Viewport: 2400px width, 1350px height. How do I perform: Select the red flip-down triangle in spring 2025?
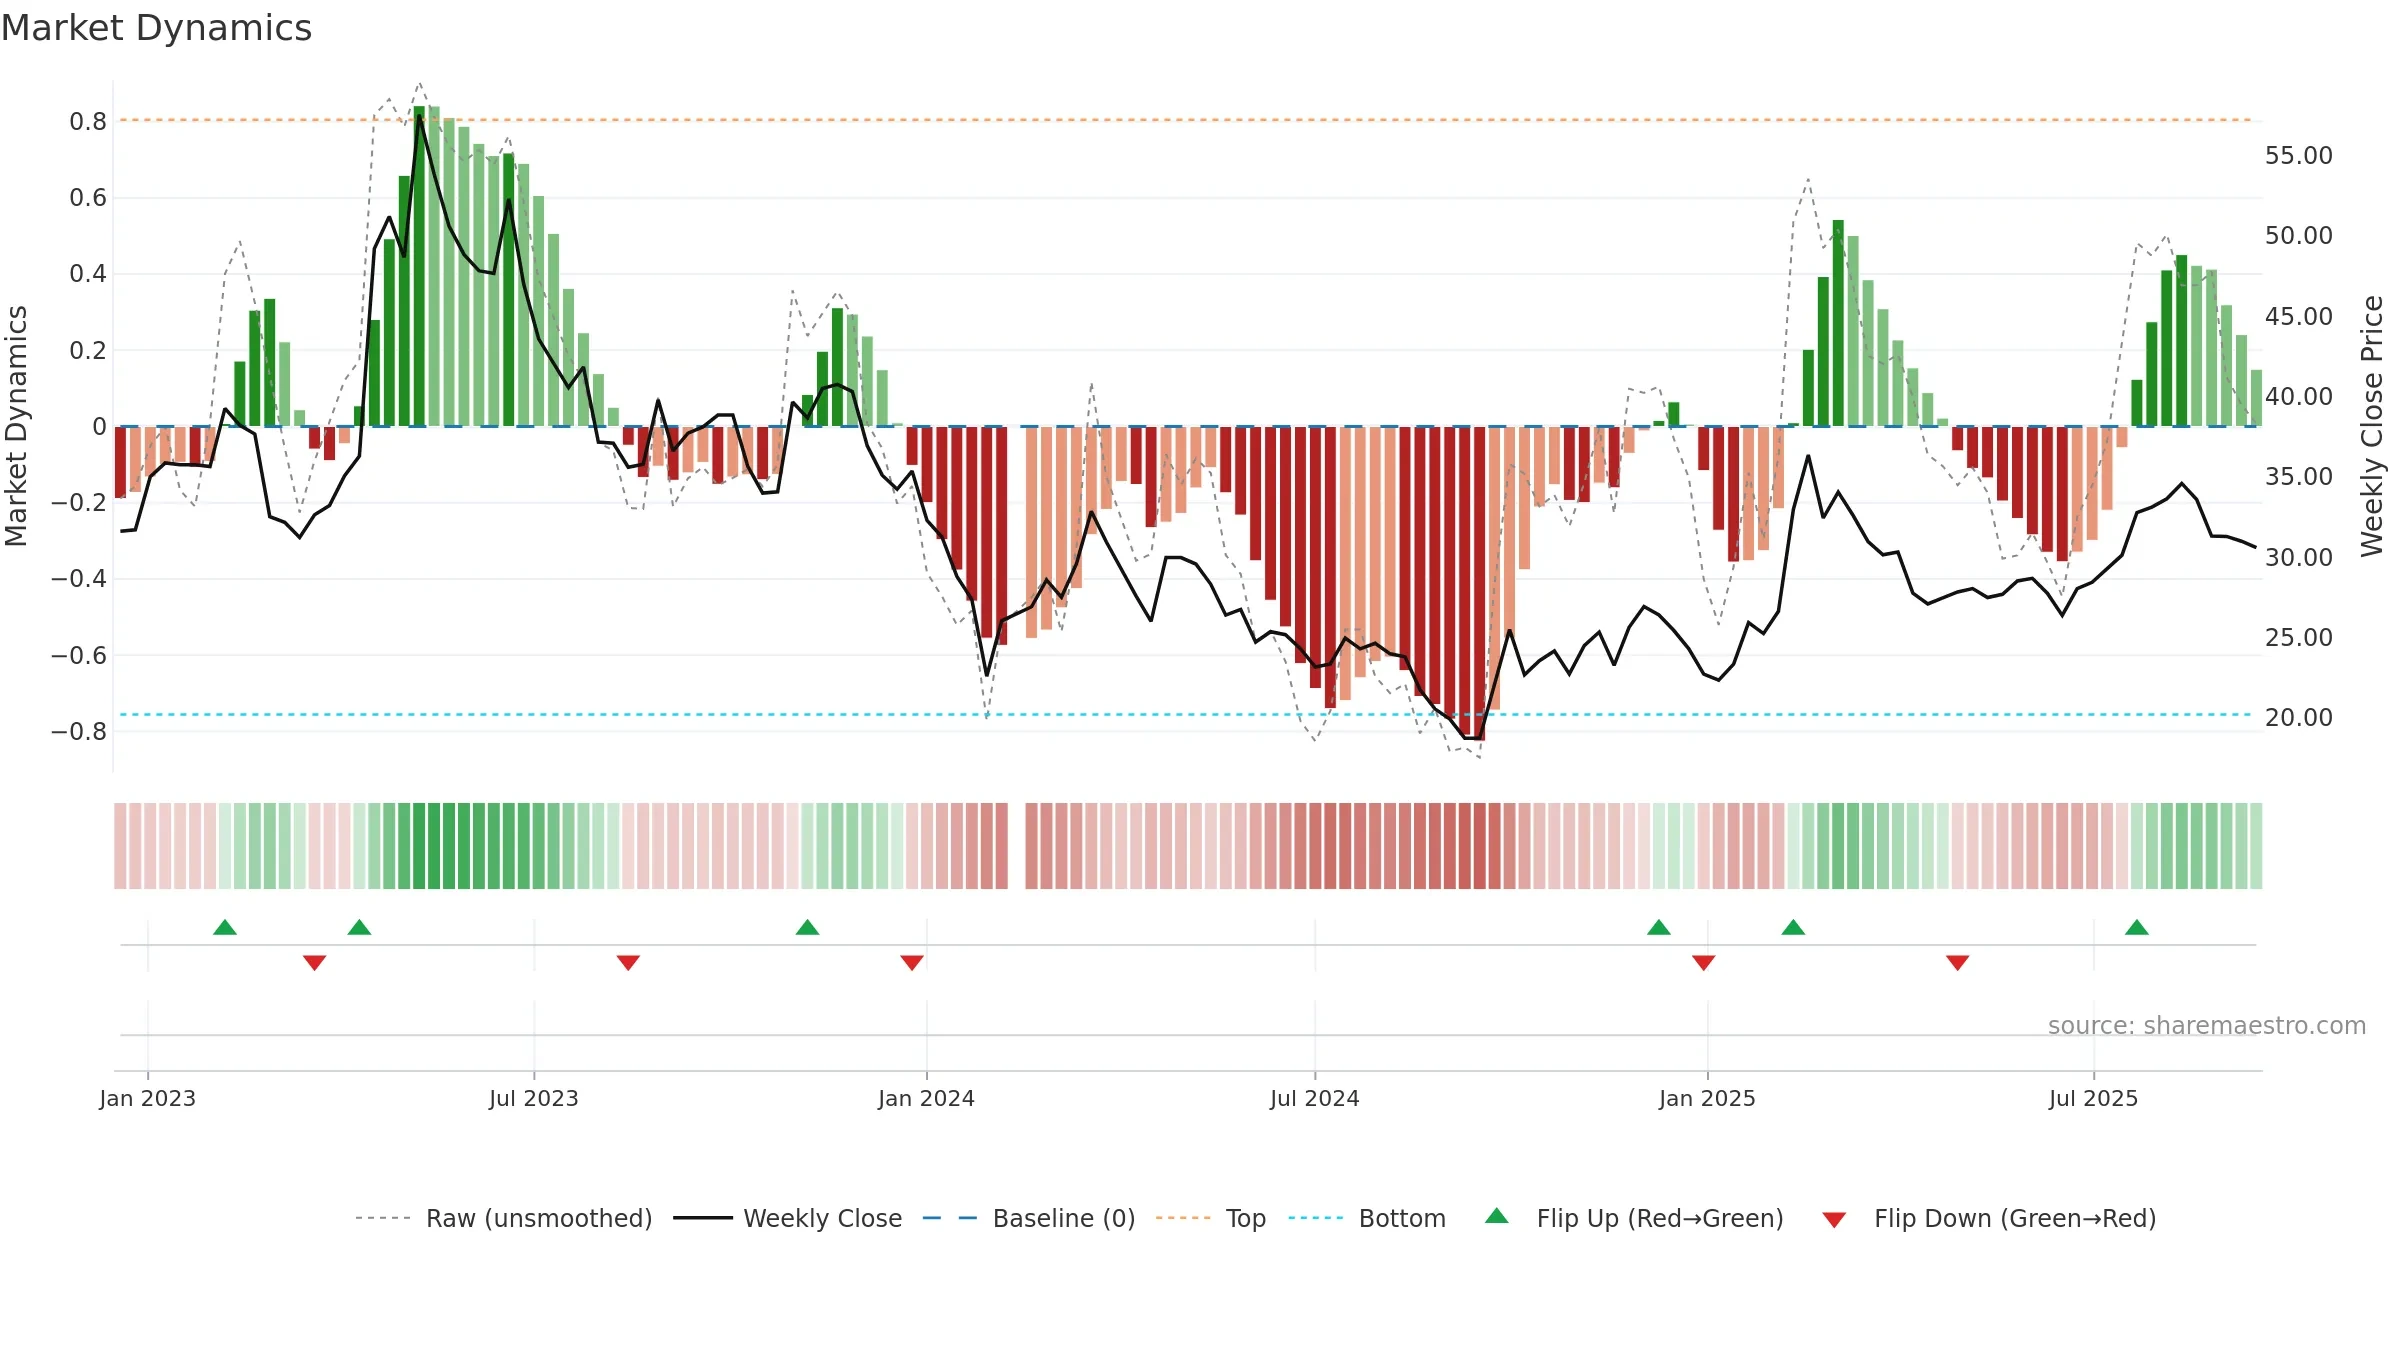[x=1958, y=963]
